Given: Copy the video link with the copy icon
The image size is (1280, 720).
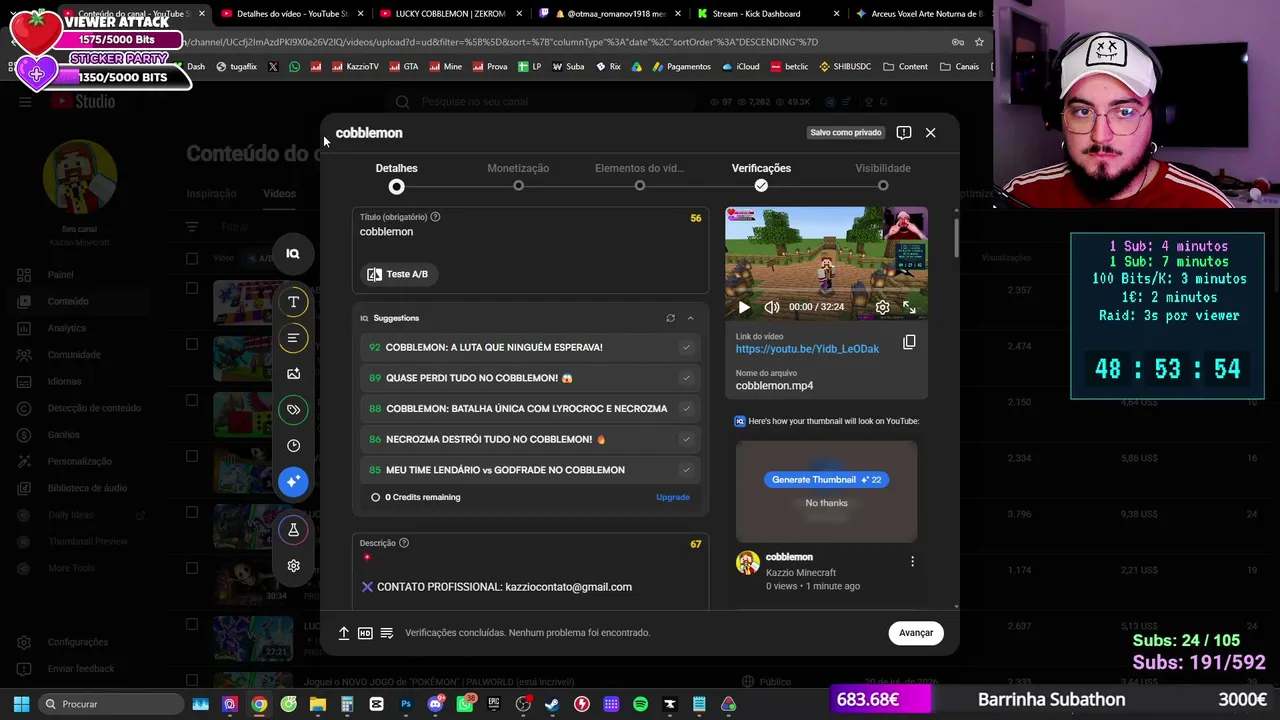Looking at the screenshot, I should pos(909,342).
